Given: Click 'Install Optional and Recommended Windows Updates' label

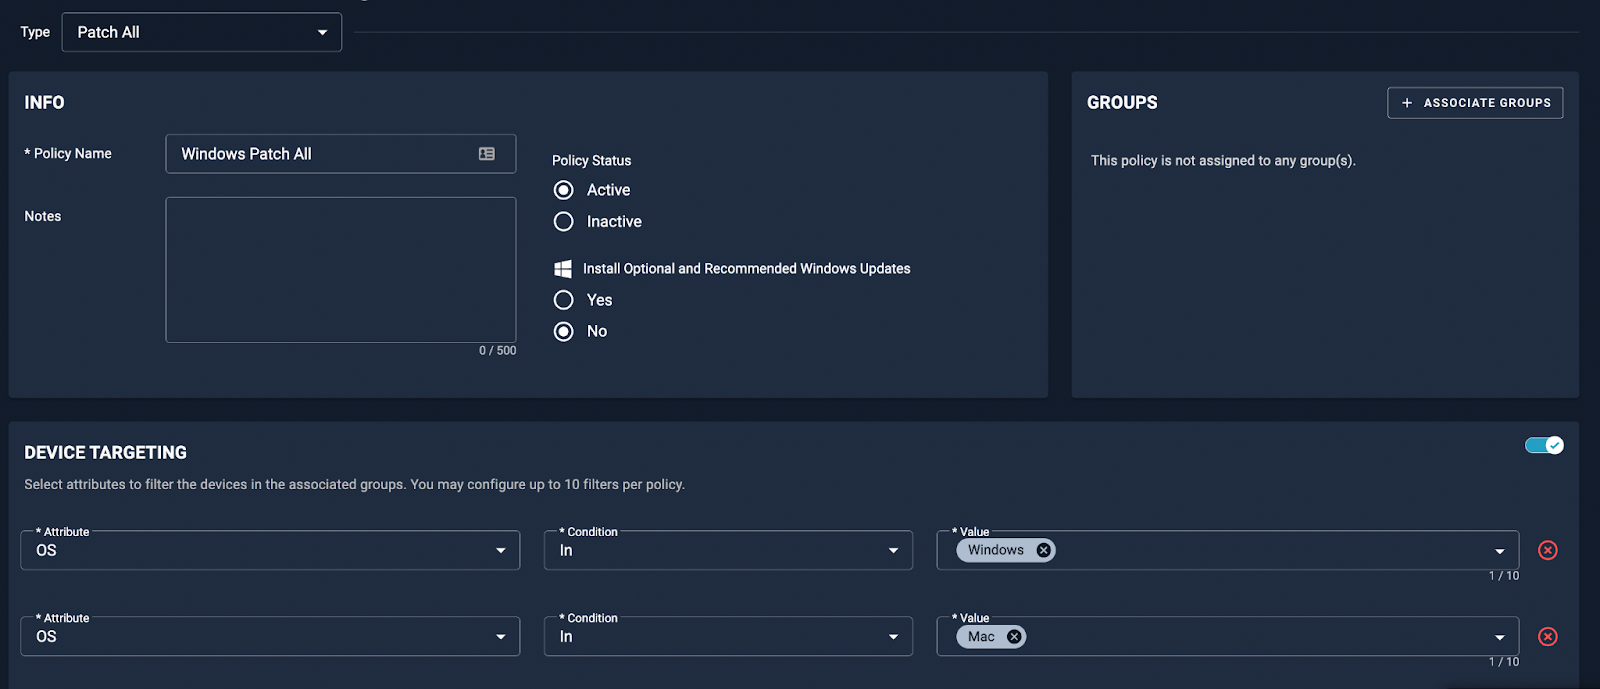Looking at the screenshot, I should 746,269.
